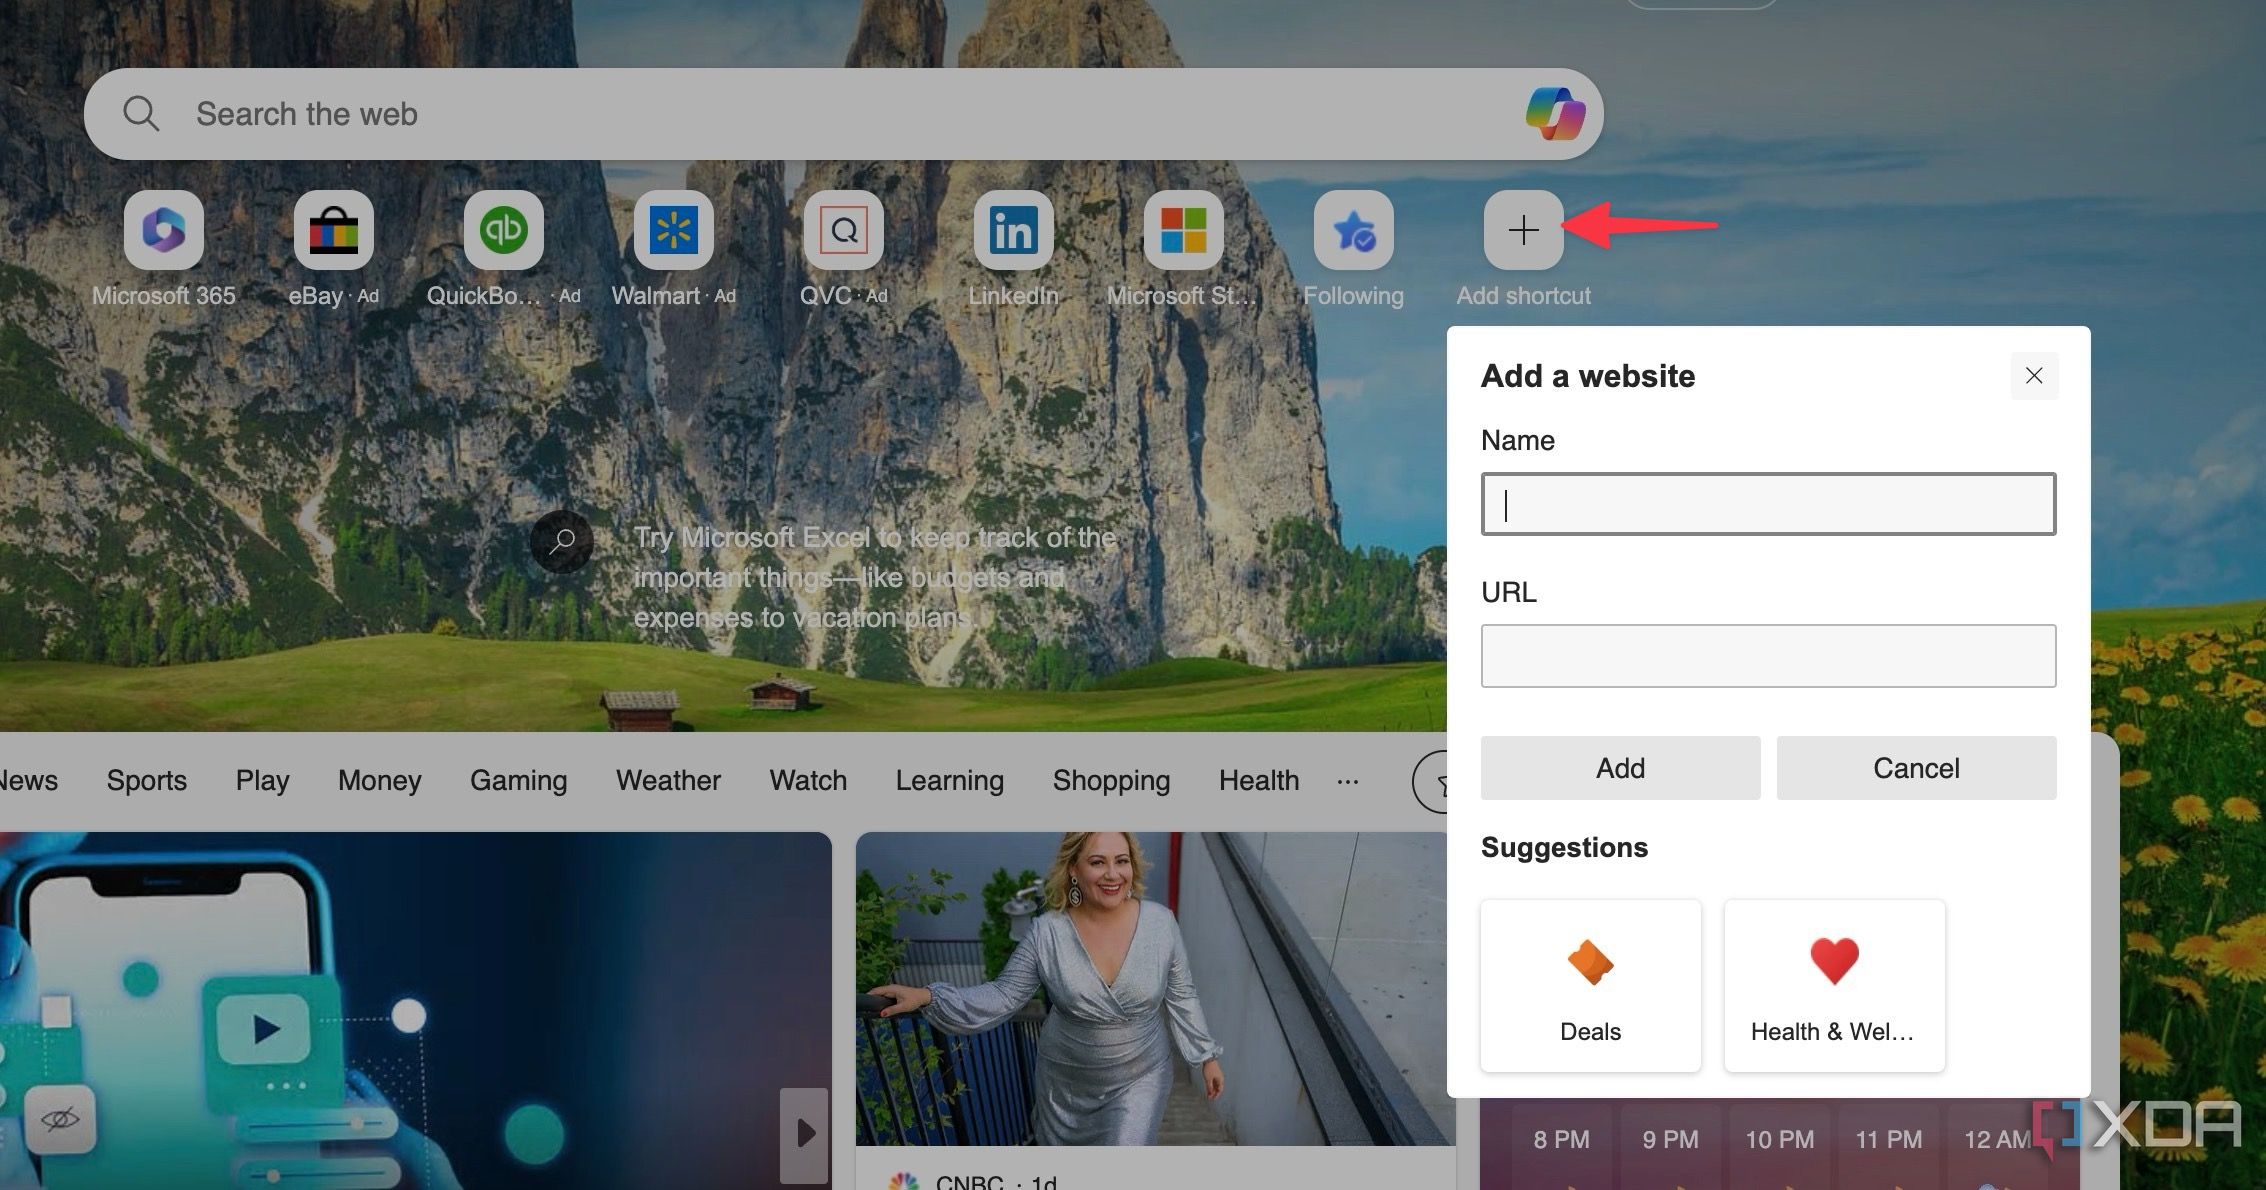Click the magnifier icon in search bar
This screenshot has width=2266, height=1190.
pos(141,114)
